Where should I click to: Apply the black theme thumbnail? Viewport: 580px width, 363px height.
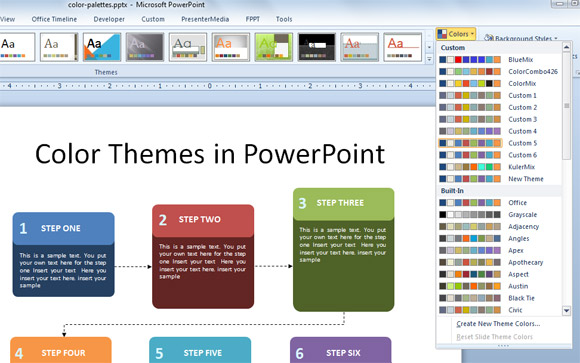click(316, 47)
